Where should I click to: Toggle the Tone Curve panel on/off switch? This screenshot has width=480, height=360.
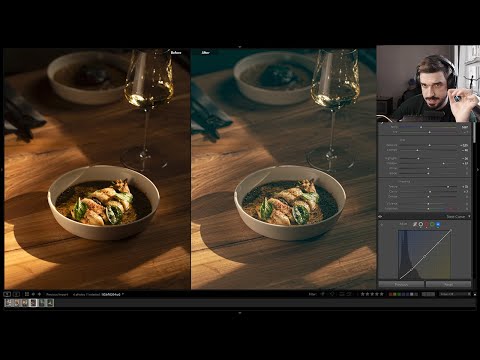pyautogui.click(x=380, y=216)
